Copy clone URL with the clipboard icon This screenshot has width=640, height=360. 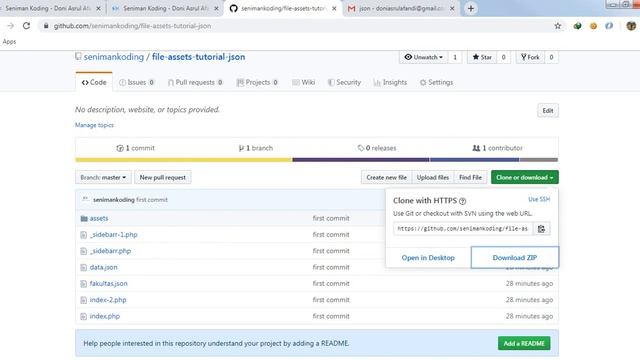(x=541, y=229)
